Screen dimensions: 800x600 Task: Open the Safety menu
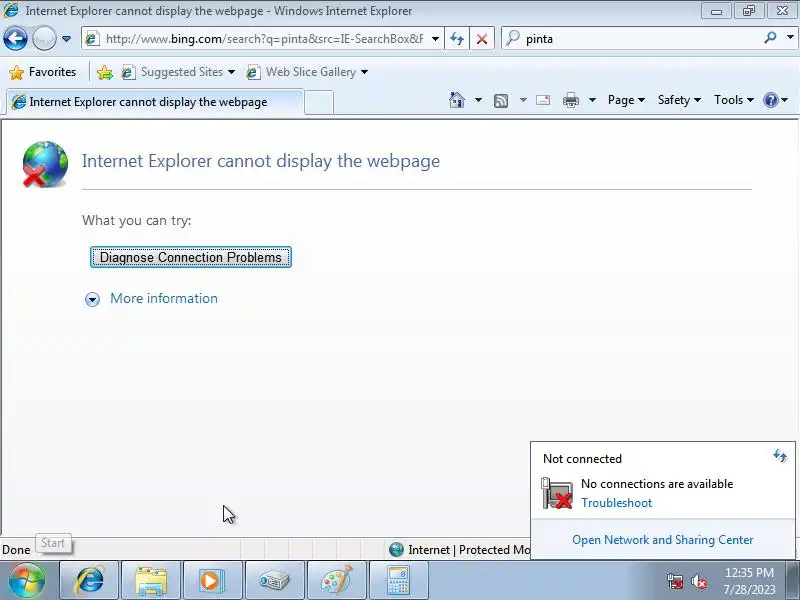pyautogui.click(x=679, y=100)
